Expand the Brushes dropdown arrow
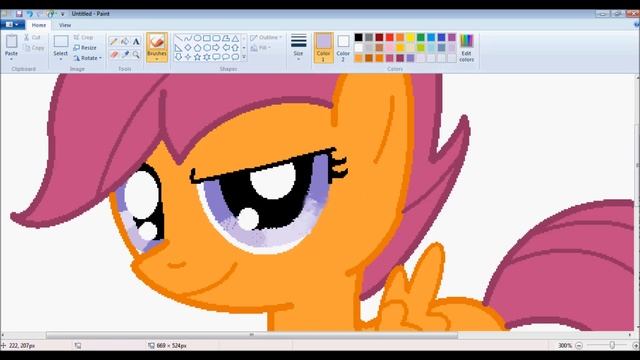 click(157, 60)
